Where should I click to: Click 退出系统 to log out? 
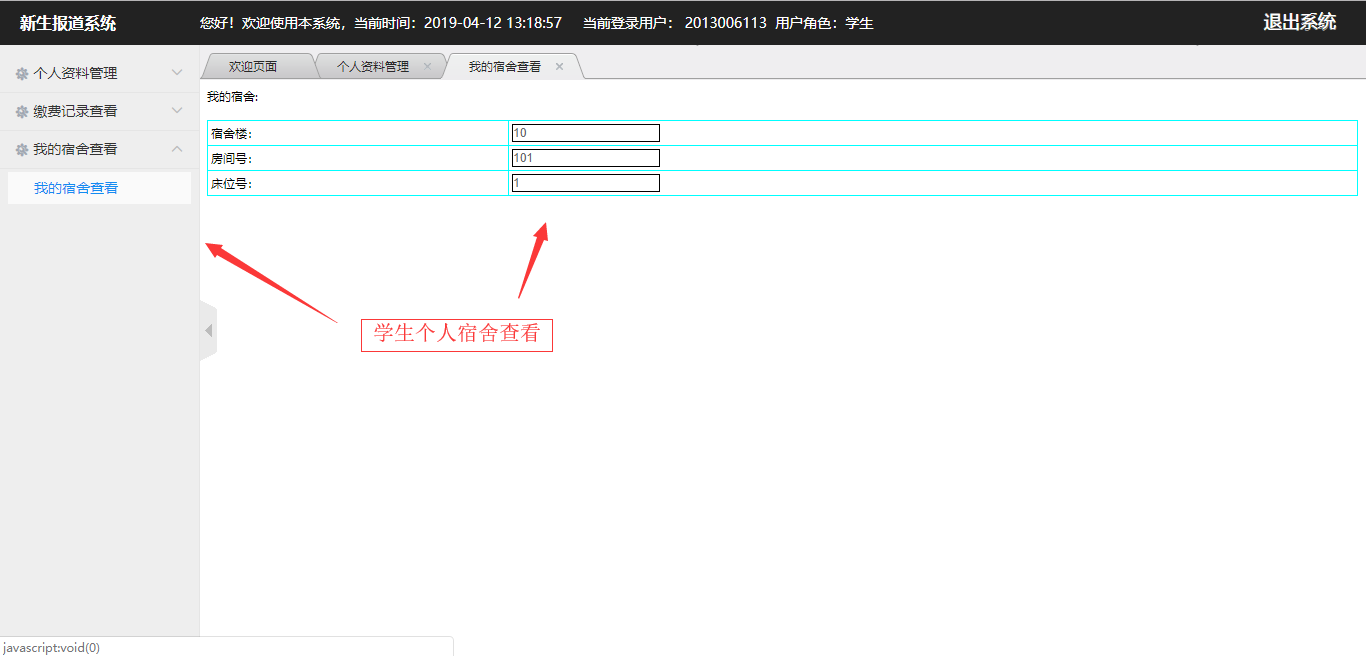pyautogui.click(x=1299, y=22)
